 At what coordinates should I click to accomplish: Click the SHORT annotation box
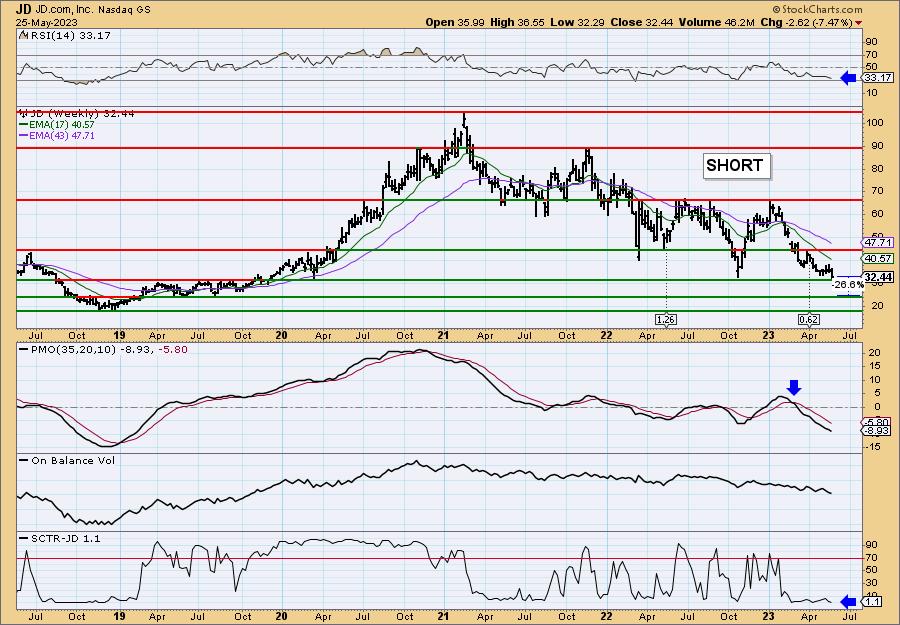point(737,166)
